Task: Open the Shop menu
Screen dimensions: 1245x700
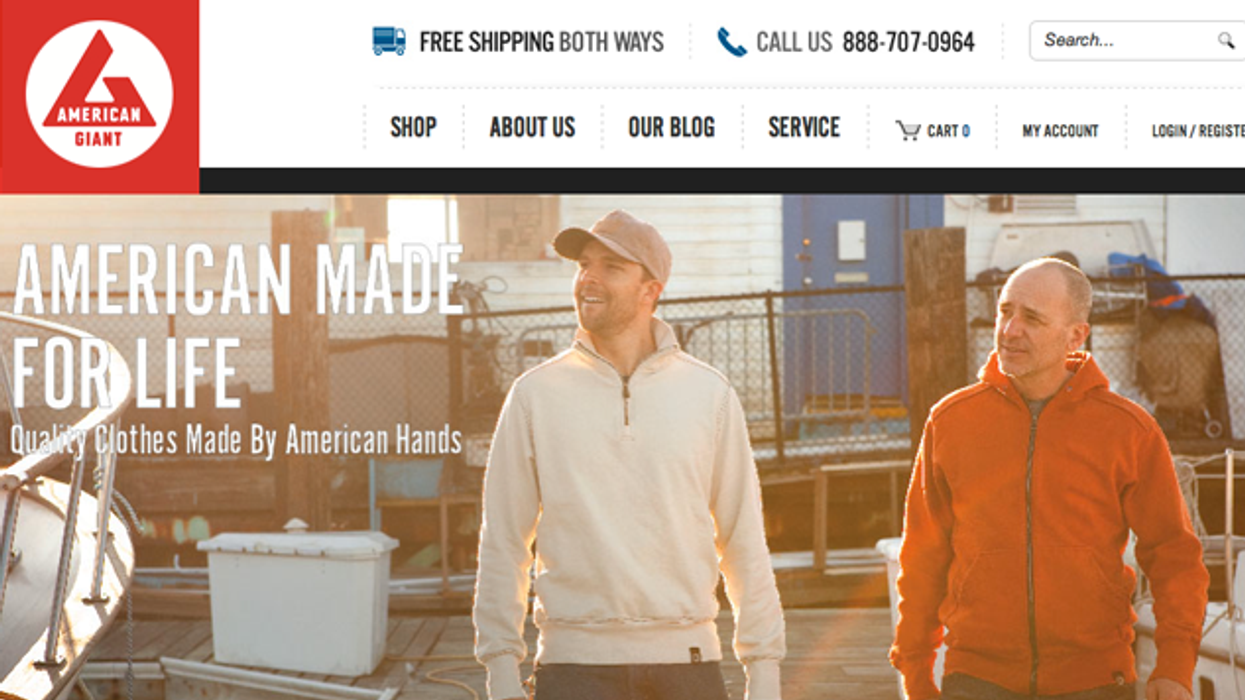Action: (413, 128)
